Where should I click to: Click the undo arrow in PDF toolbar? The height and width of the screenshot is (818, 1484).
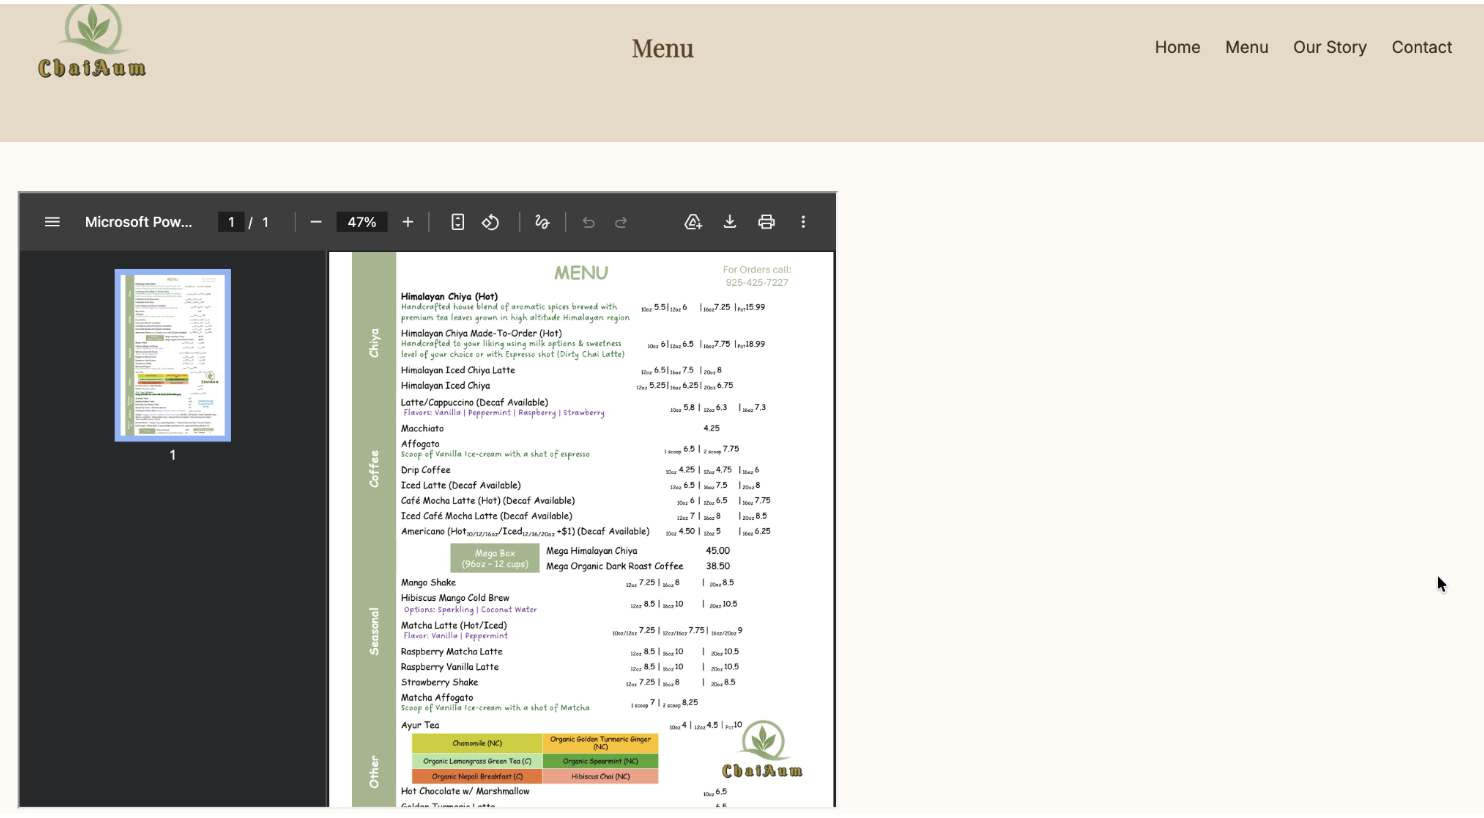[x=588, y=222]
